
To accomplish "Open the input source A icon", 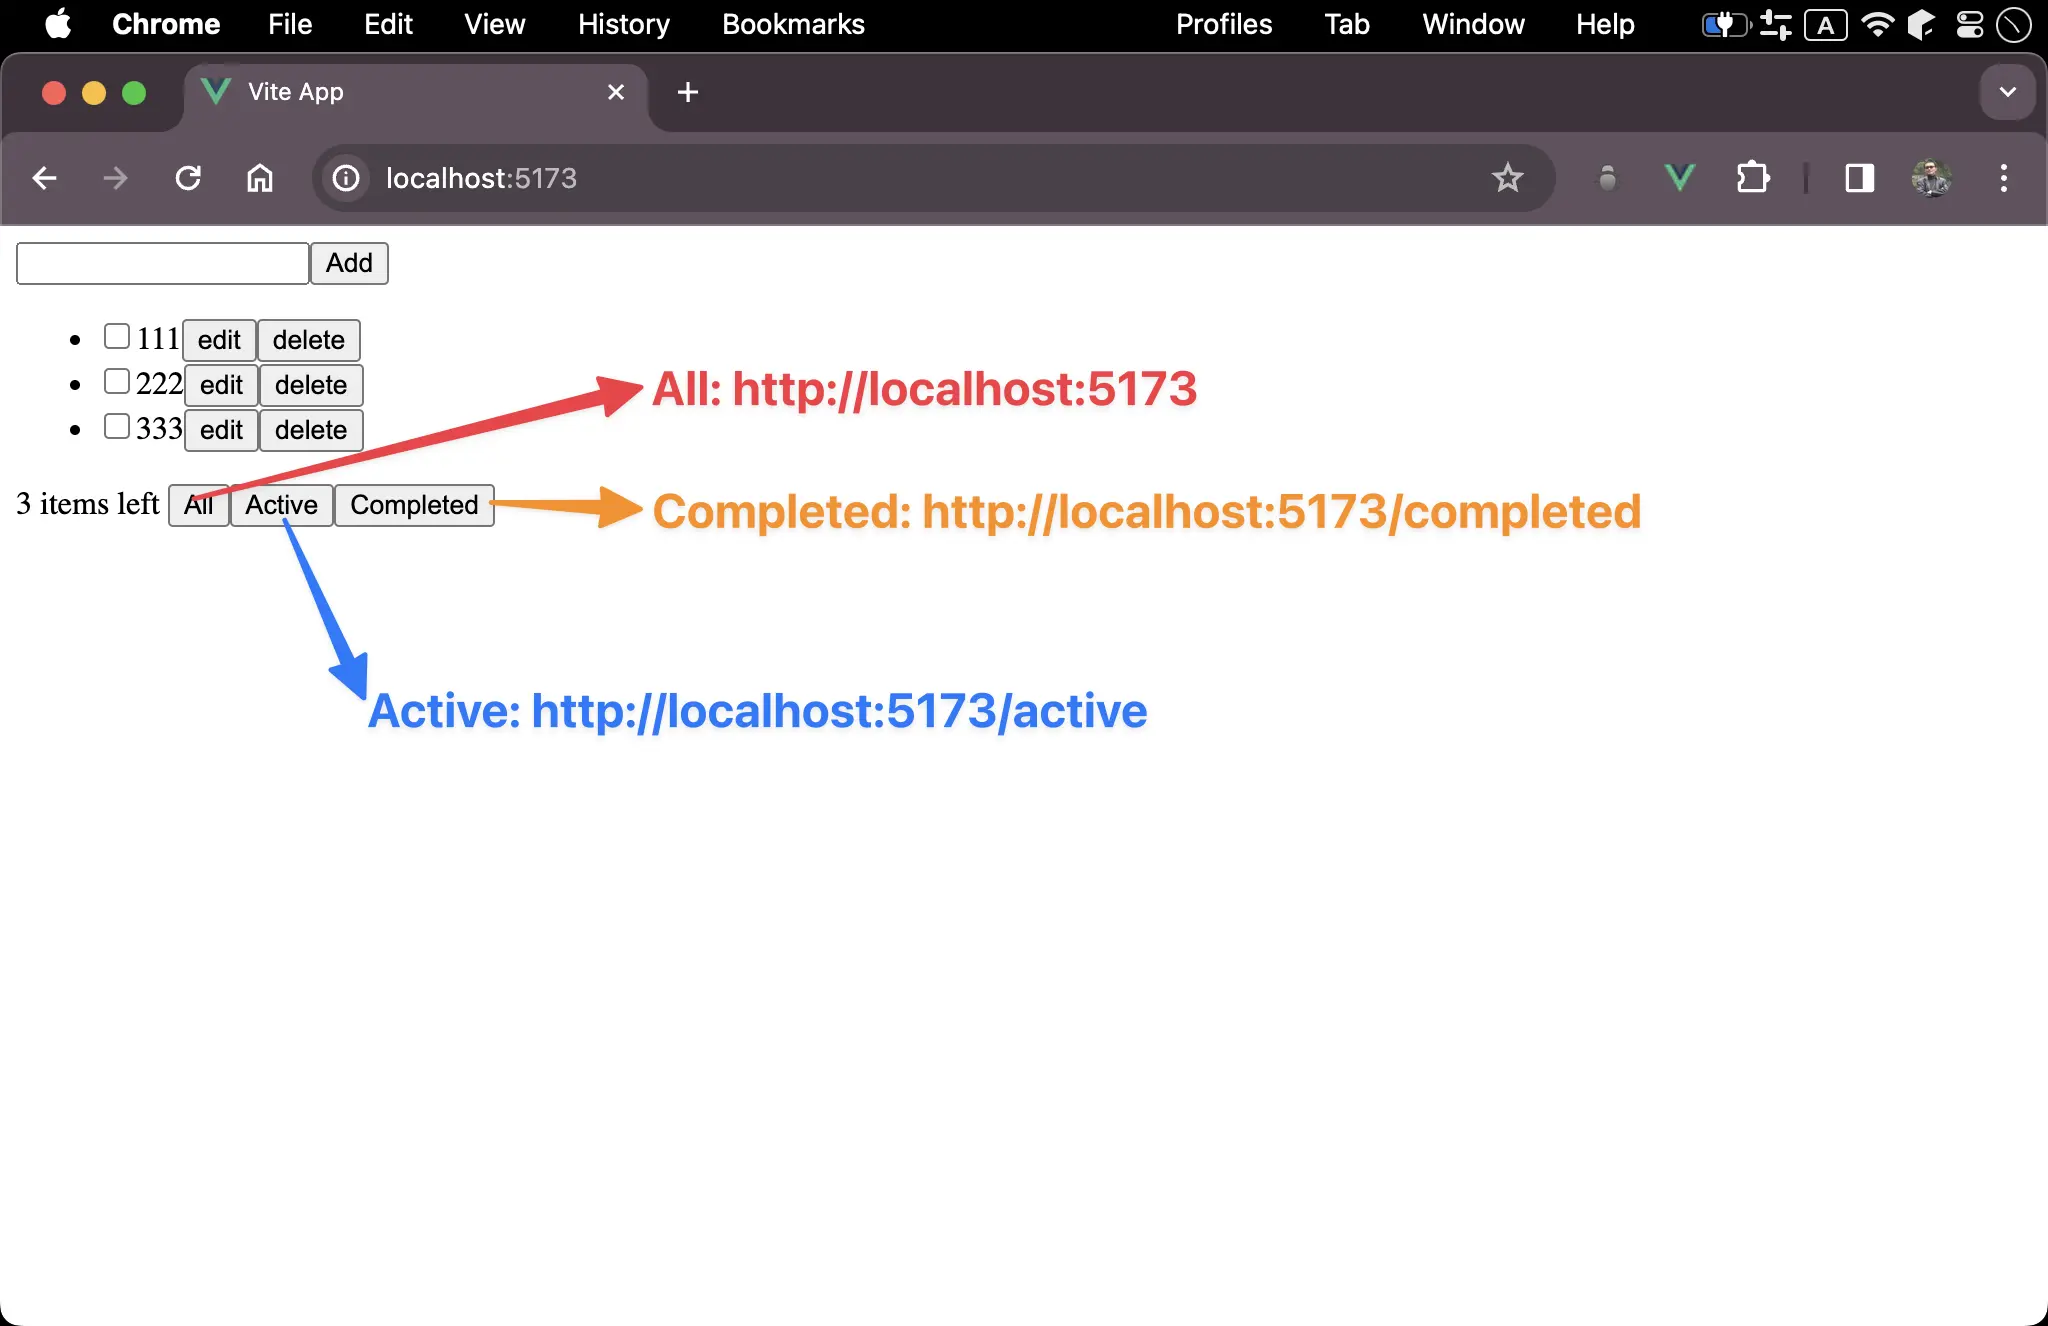I will [x=1826, y=24].
